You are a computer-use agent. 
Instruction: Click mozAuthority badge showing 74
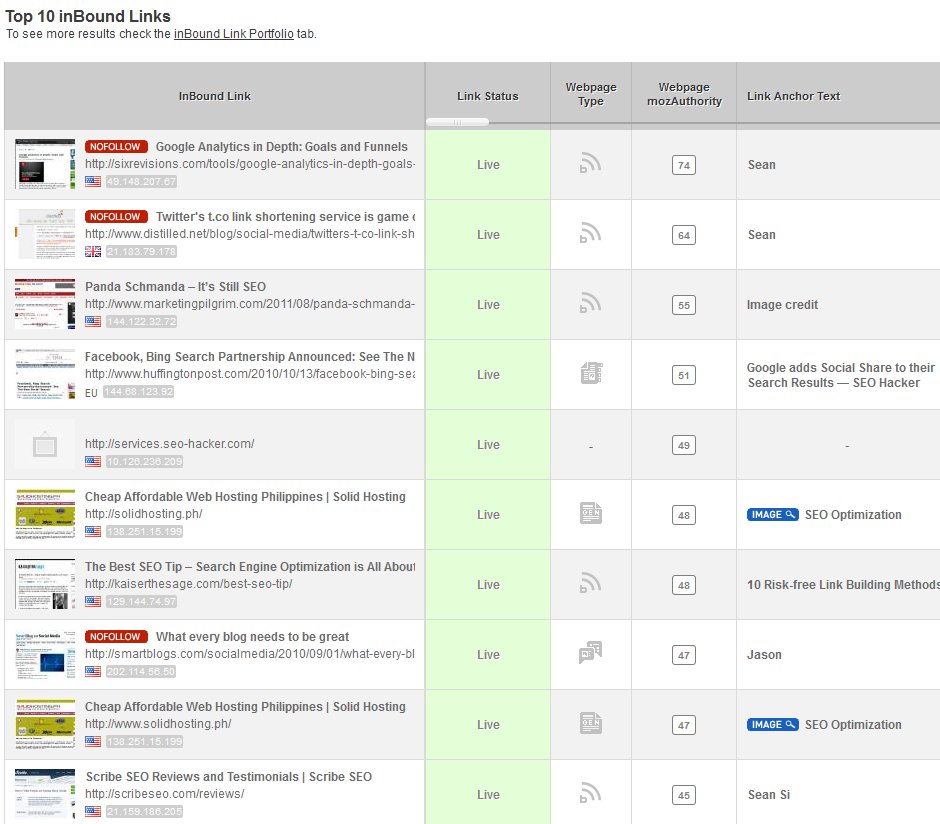point(684,165)
